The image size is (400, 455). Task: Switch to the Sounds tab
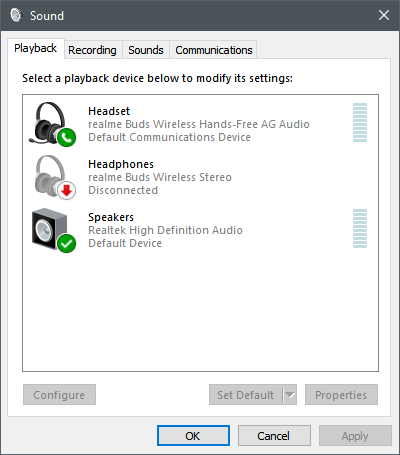point(146,50)
